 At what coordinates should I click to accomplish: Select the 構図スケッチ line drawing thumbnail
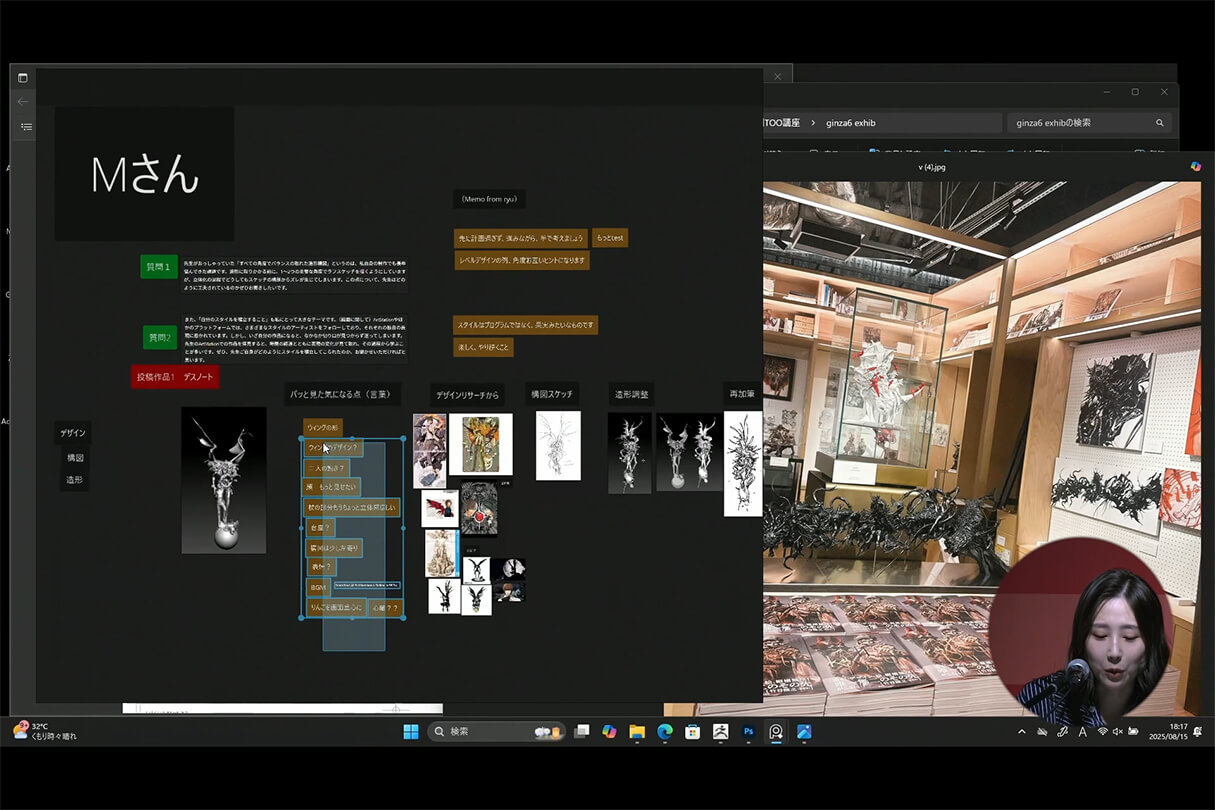pyautogui.click(x=558, y=446)
